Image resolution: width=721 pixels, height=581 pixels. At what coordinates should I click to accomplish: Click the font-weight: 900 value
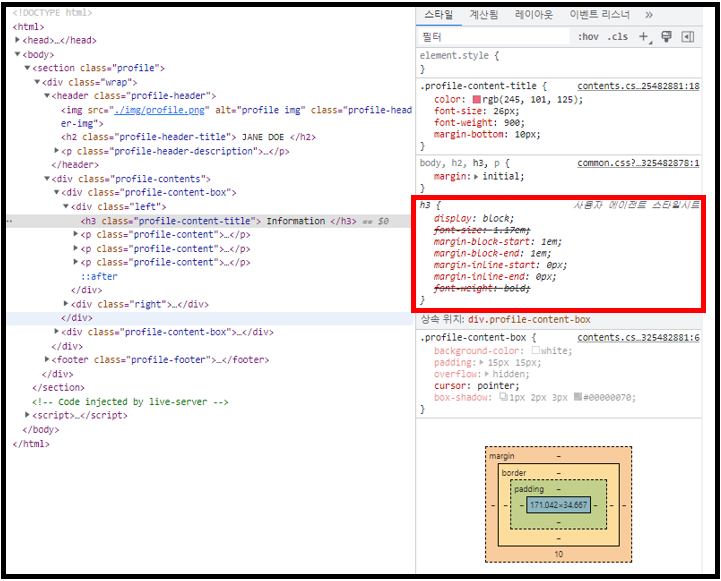513,123
